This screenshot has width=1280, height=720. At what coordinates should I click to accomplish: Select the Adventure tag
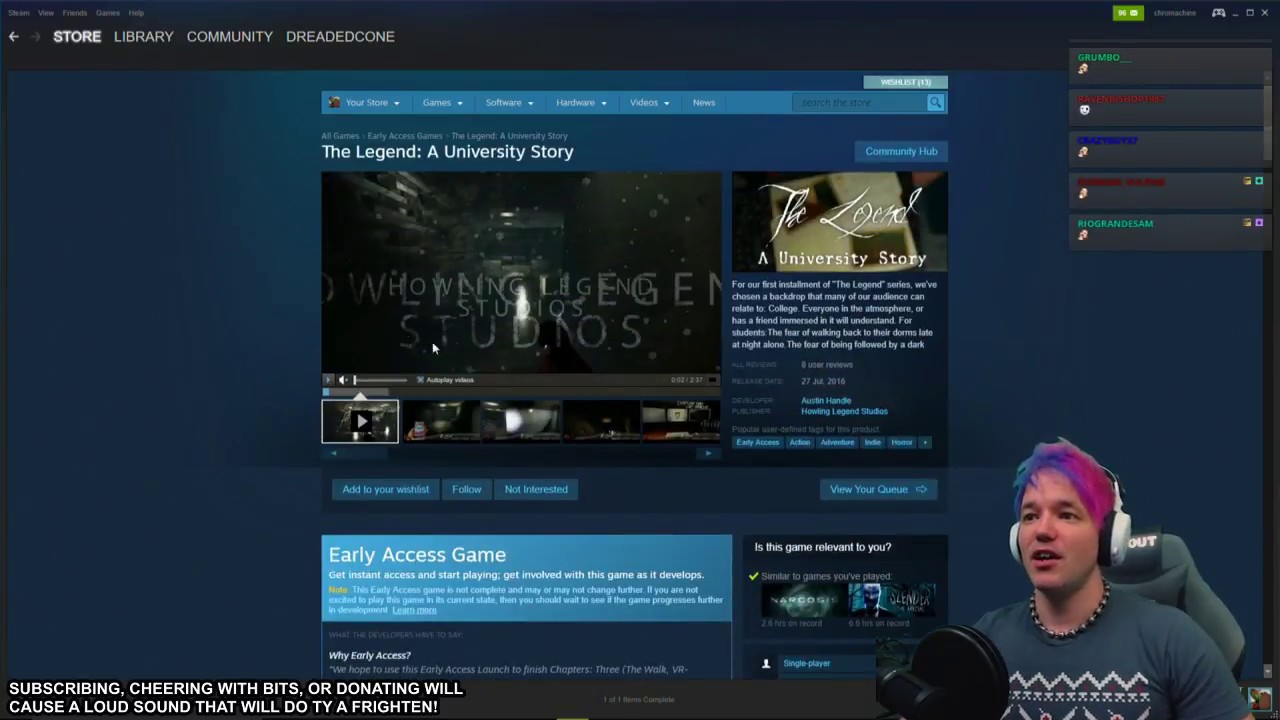(838, 442)
